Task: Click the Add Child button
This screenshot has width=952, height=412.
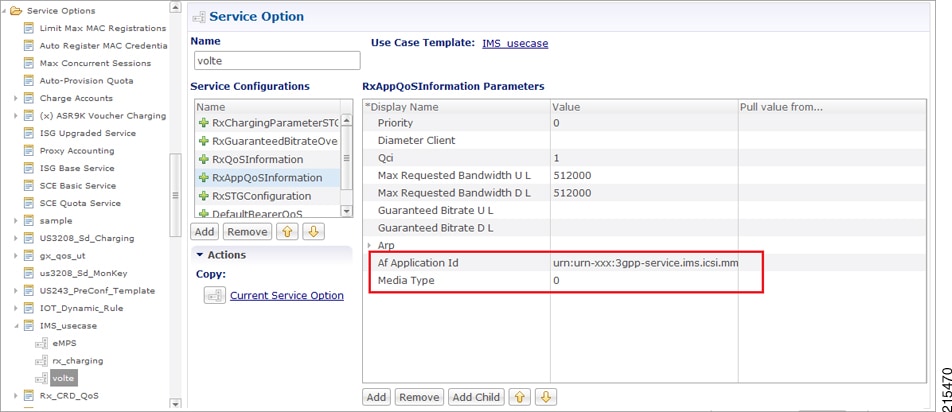Action: (x=477, y=397)
